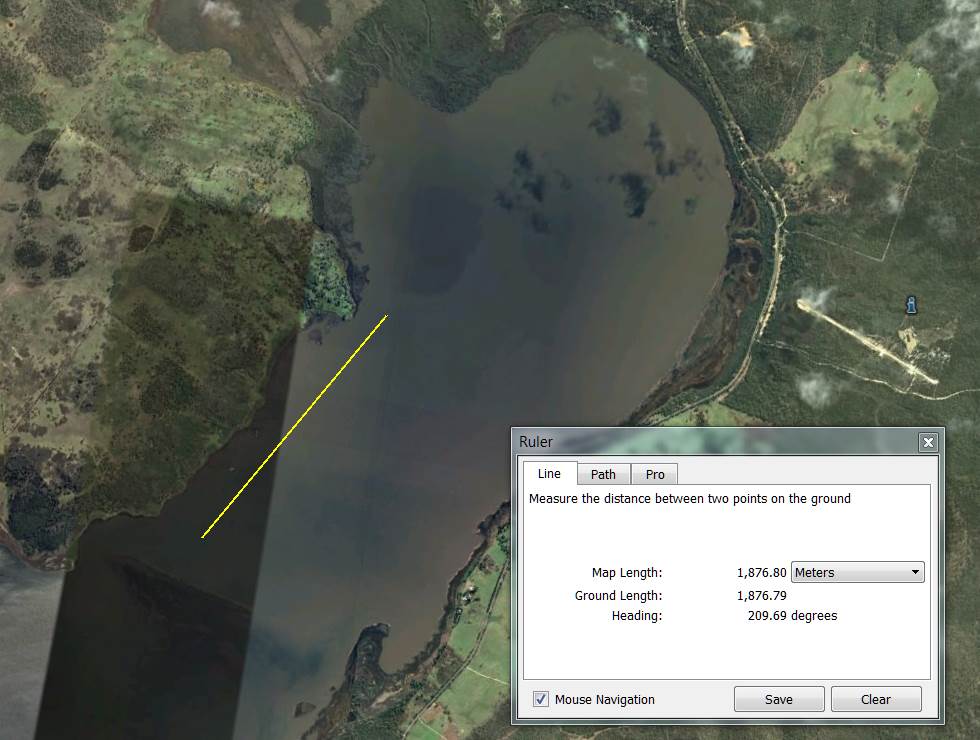Click the blue placemark icon on the map
Screen dimensions: 980x740
(x=910, y=304)
